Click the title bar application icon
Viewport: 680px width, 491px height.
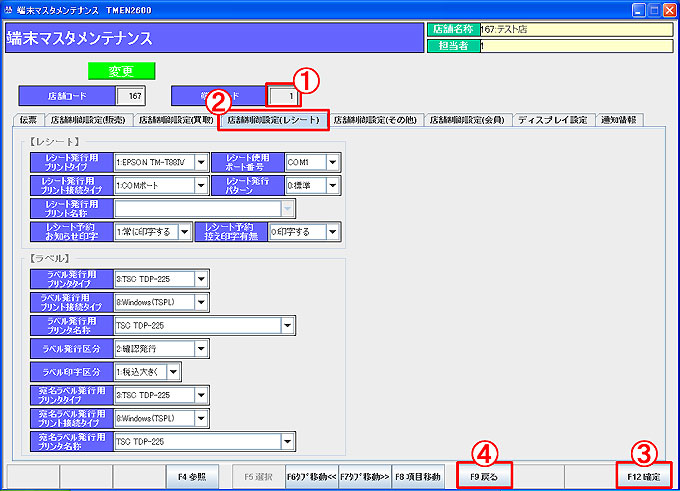[x=9, y=10]
